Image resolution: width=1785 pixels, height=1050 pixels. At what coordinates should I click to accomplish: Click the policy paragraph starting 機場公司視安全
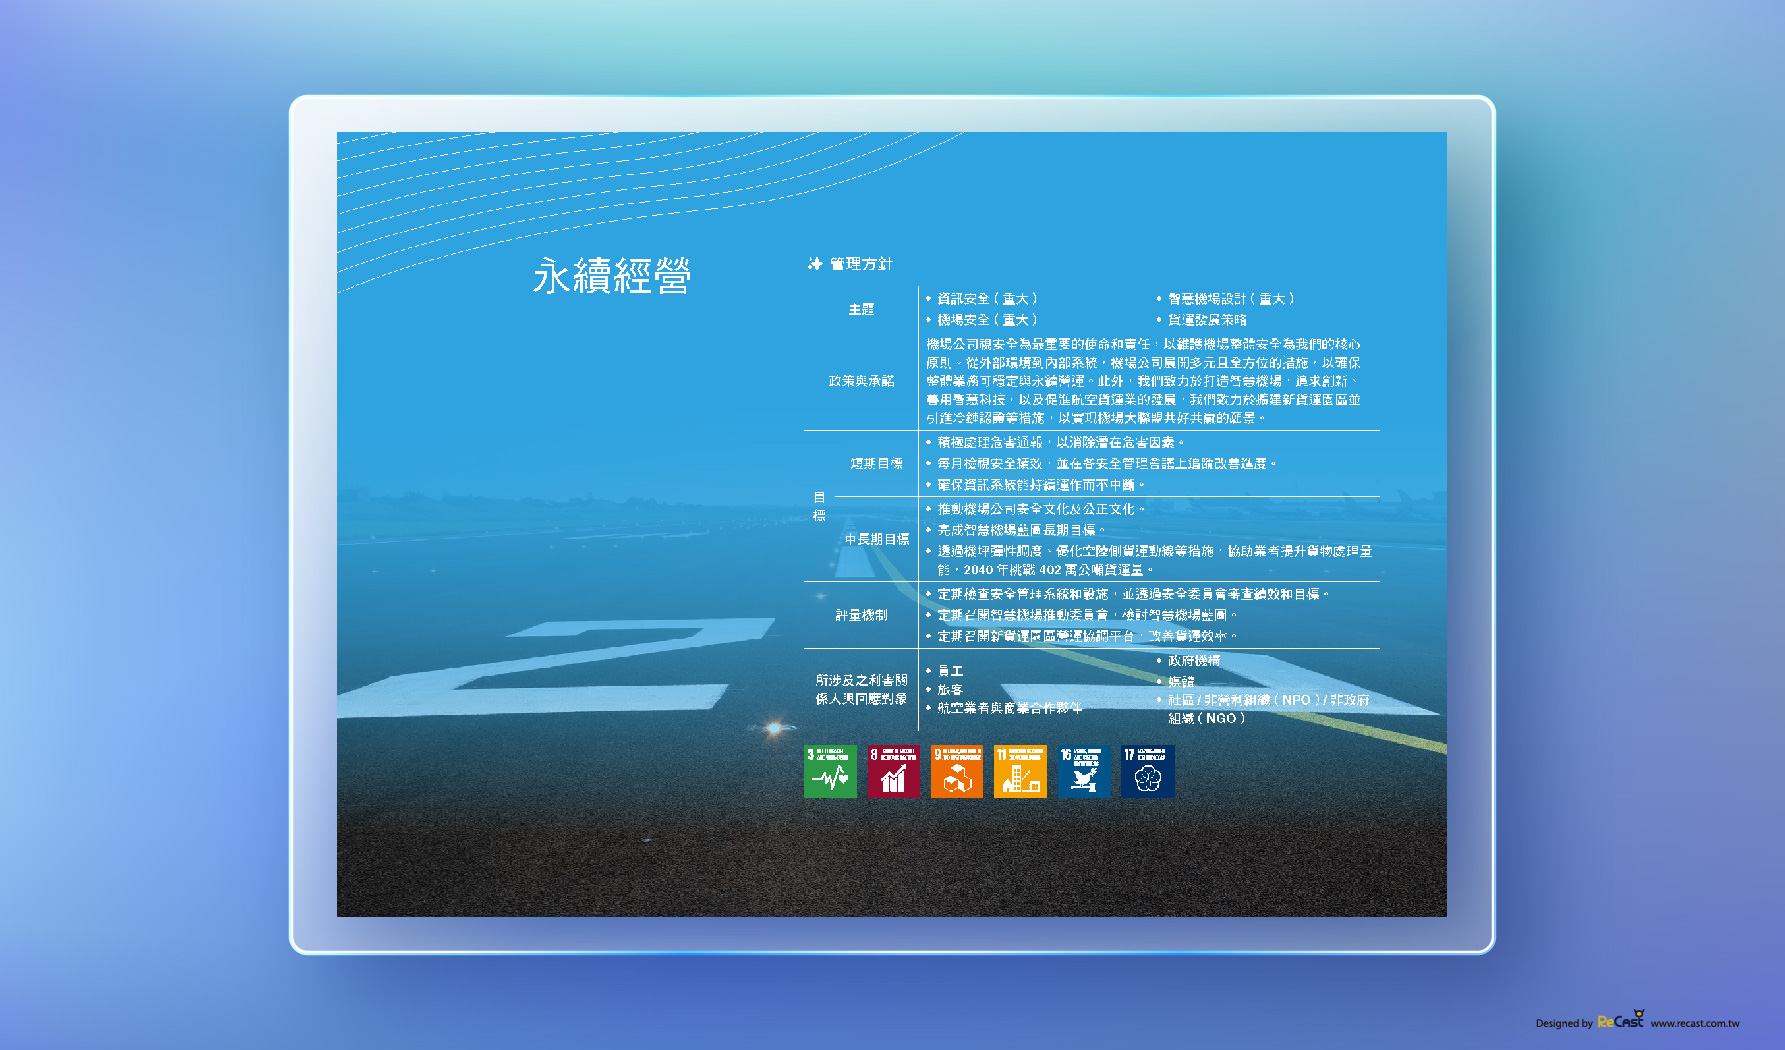(1143, 381)
